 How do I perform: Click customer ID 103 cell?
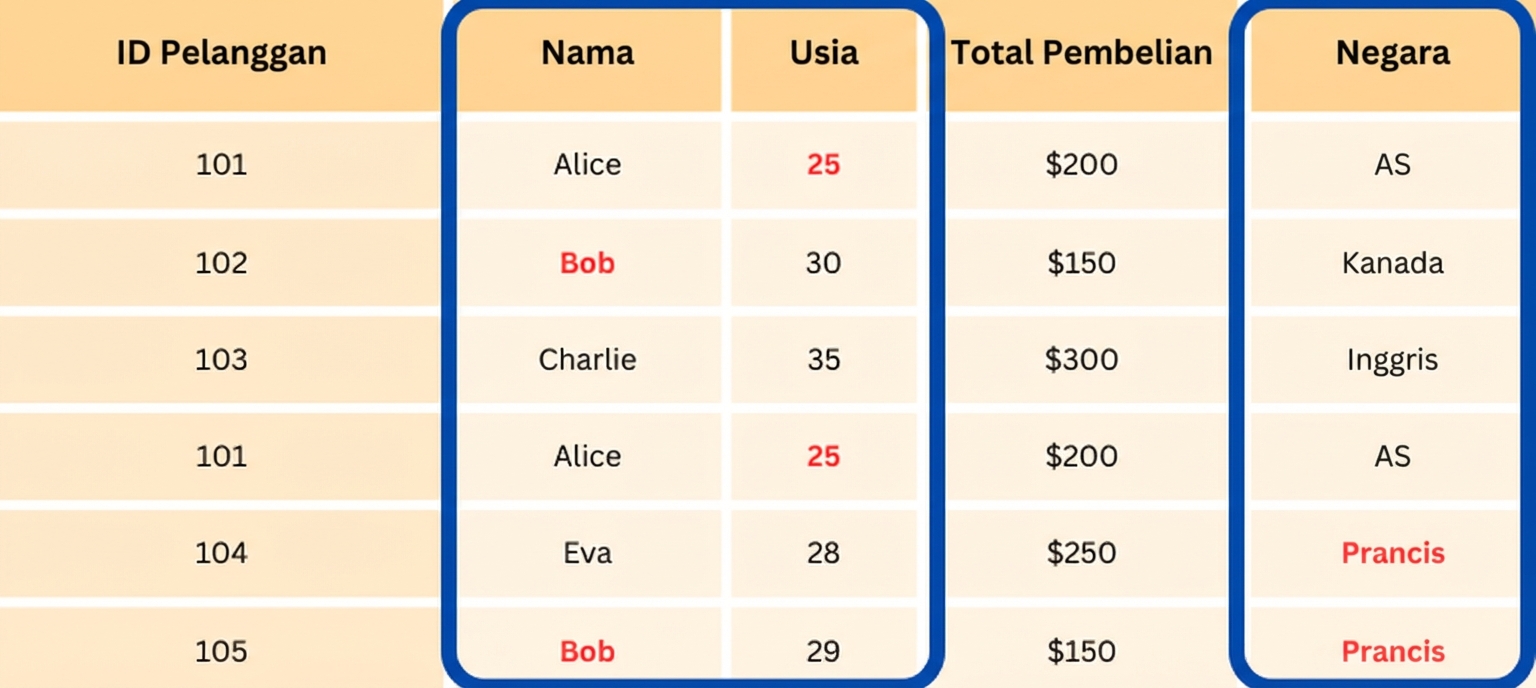[x=221, y=359]
